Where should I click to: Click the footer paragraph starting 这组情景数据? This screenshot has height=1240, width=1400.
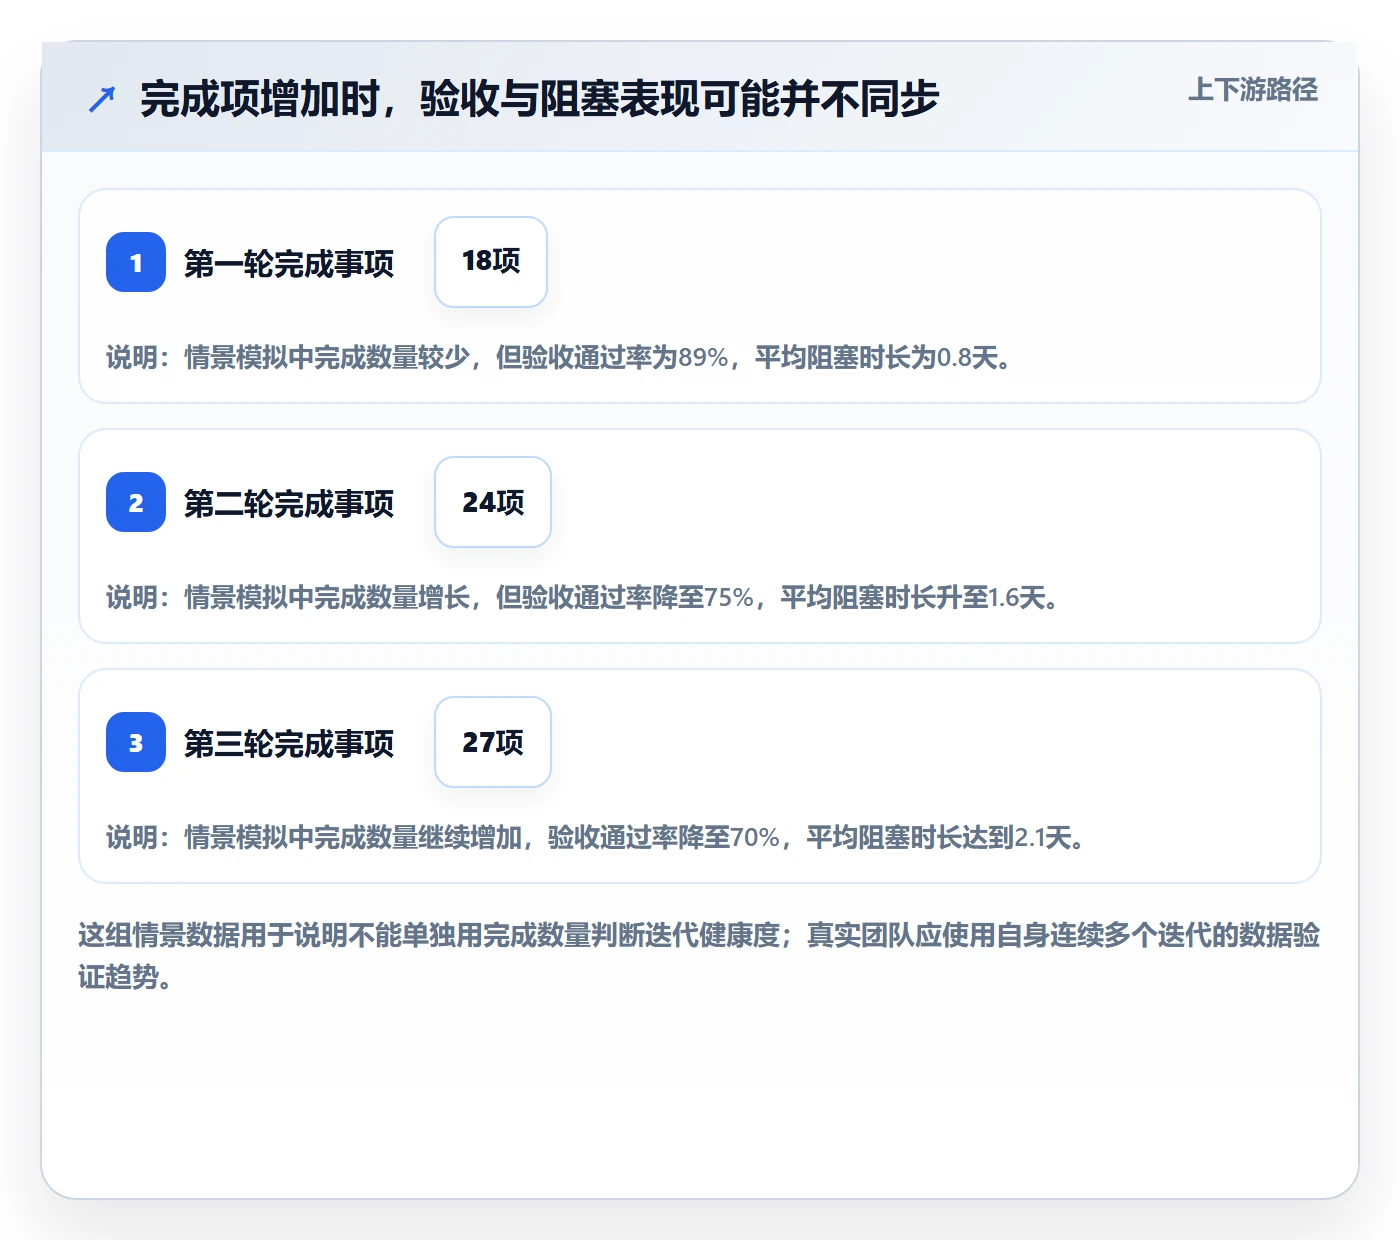pos(700,956)
